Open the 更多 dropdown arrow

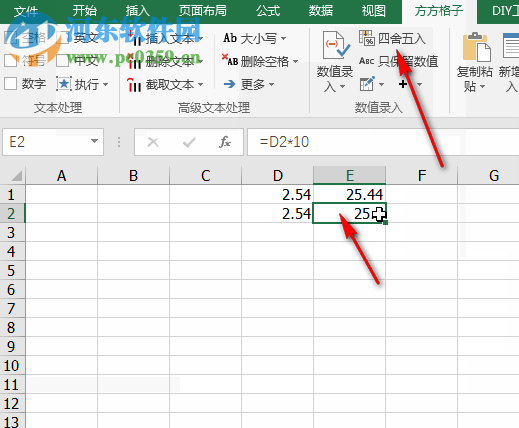271,85
